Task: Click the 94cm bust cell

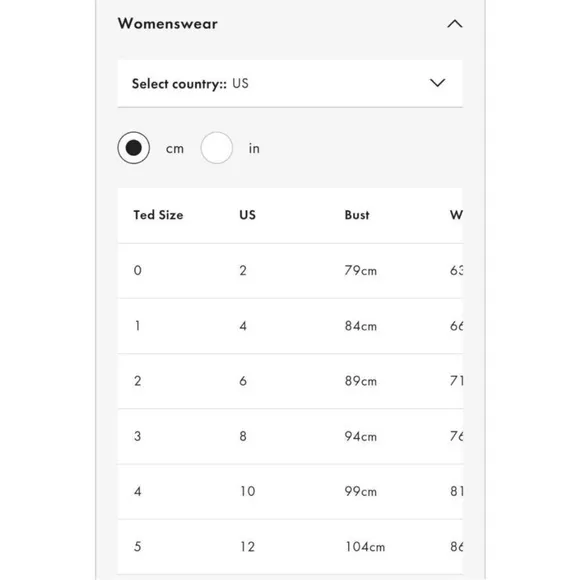Action: pos(361,436)
